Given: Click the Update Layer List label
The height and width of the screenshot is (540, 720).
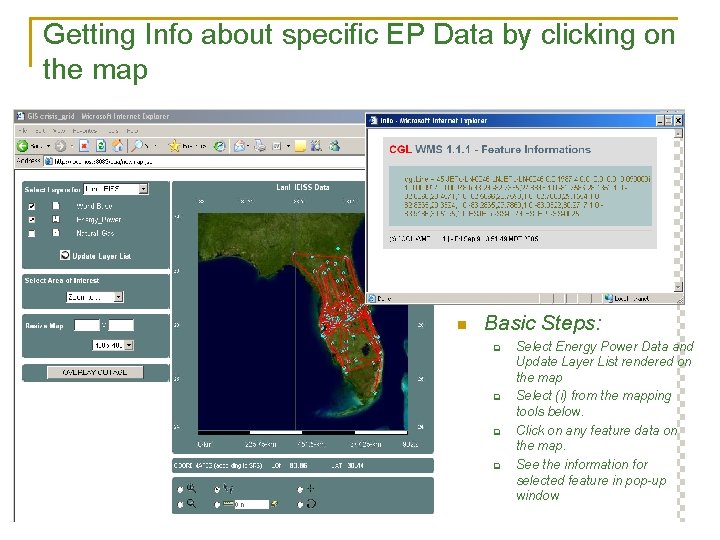Looking at the screenshot, I should tap(101, 256).
